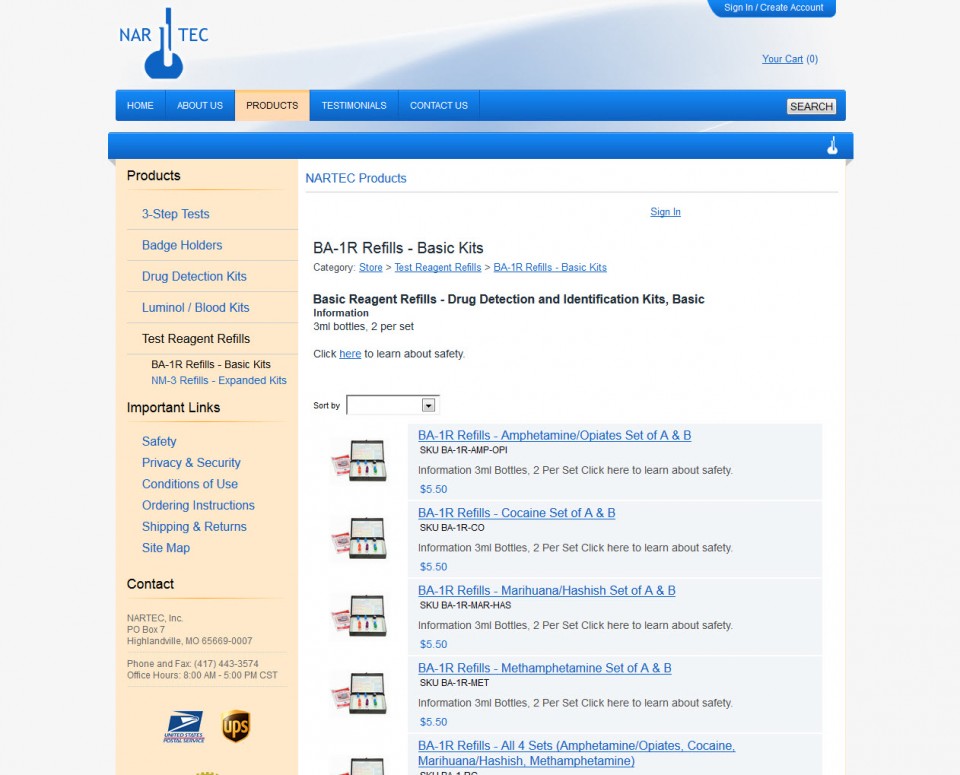
Task: Click the USPS postal service logo
Action: point(184,727)
